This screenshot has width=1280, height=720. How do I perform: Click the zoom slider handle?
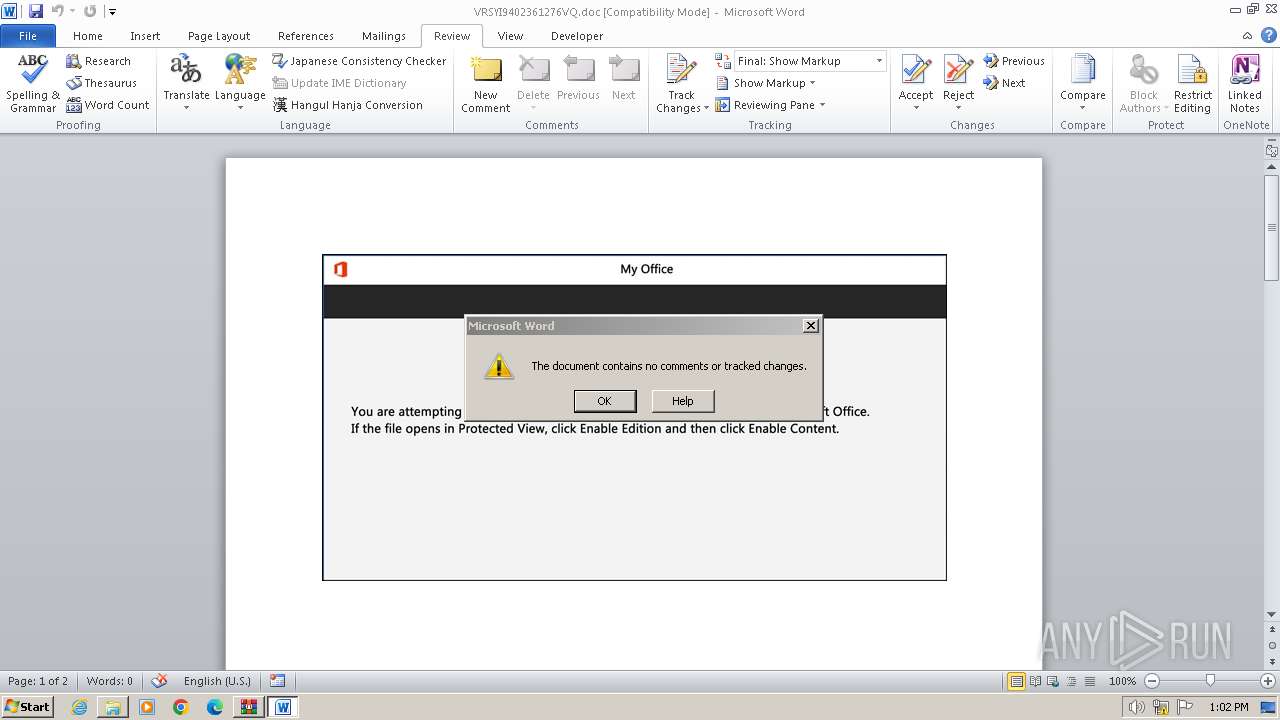tap(1210, 681)
